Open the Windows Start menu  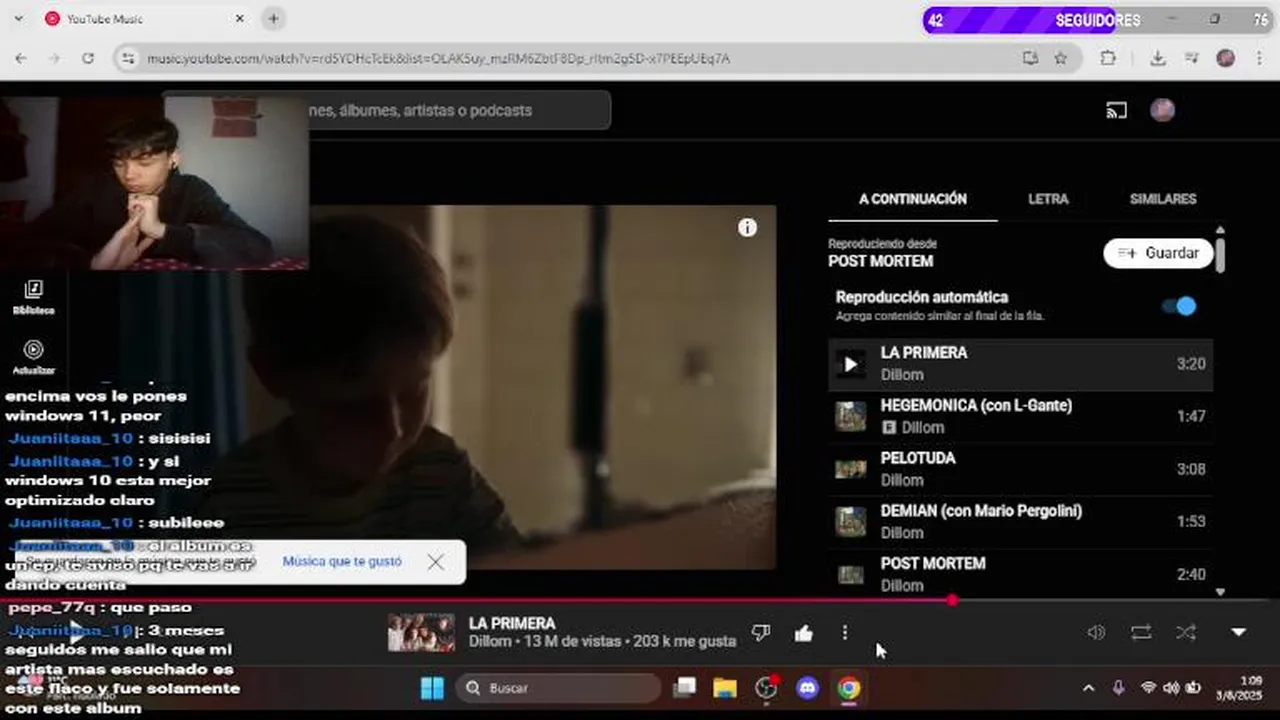[x=432, y=688]
